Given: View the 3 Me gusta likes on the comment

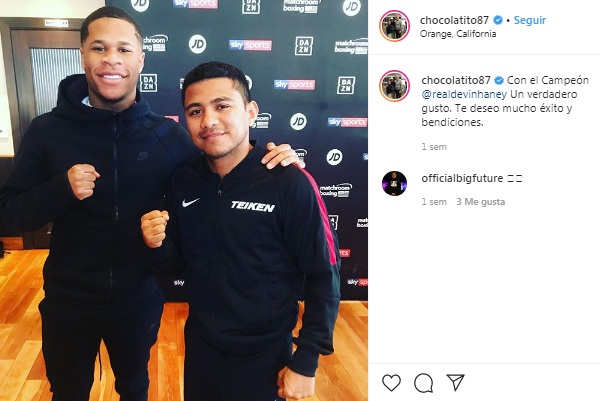Looking at the screenshot, I should (x=481, y=202).
